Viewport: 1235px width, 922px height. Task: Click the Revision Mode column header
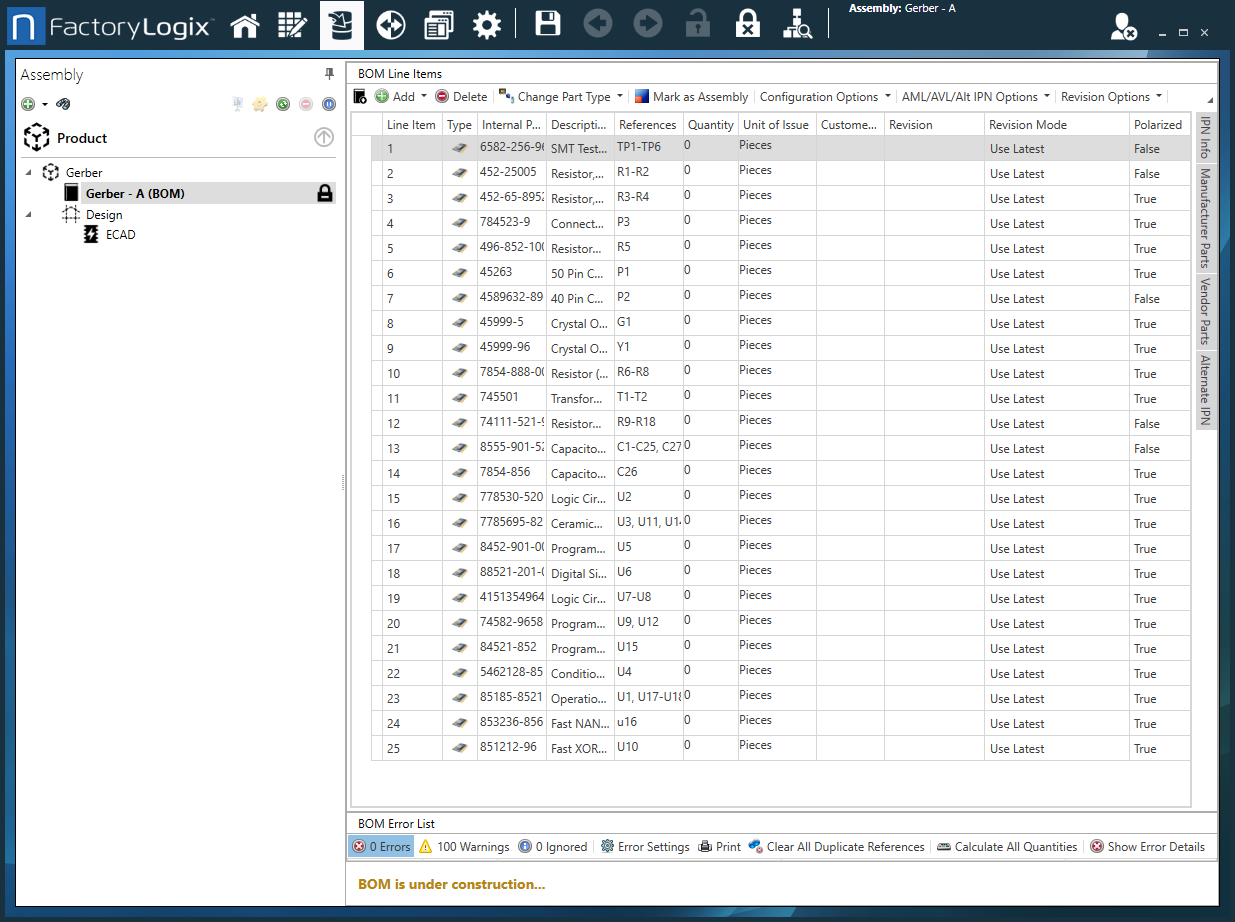tap(1027, 125)
